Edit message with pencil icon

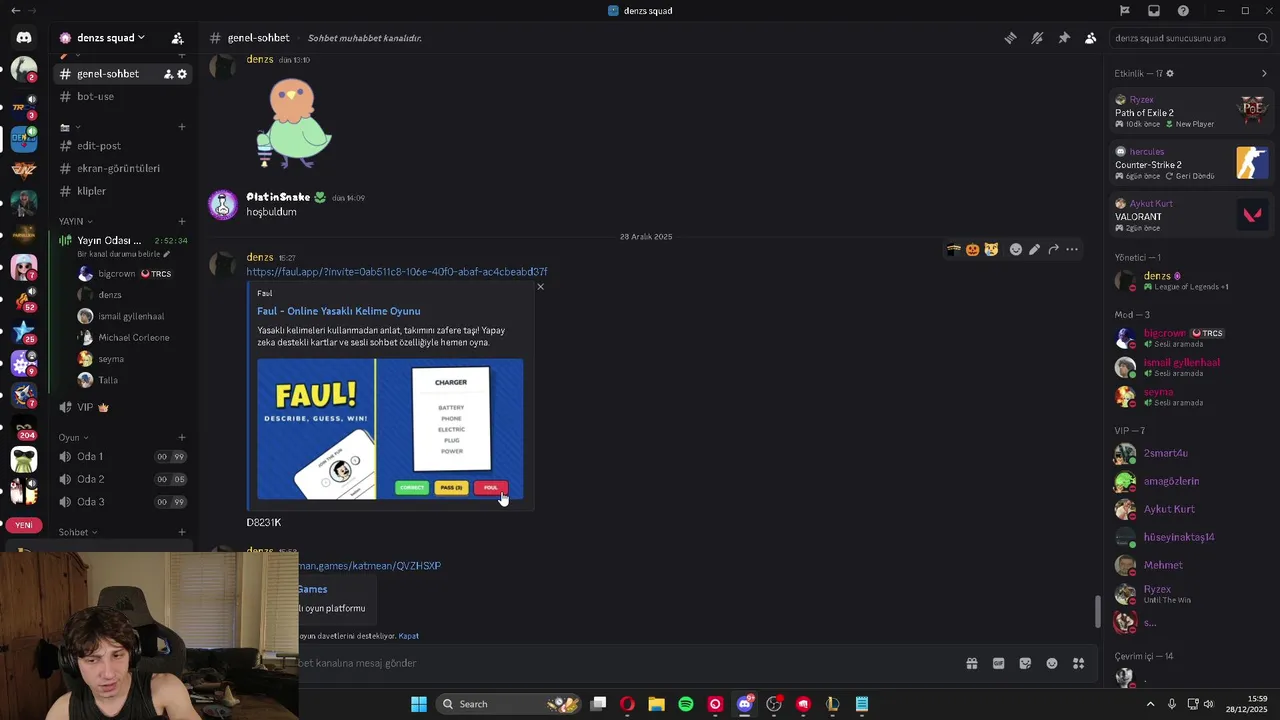(1034, 249)
